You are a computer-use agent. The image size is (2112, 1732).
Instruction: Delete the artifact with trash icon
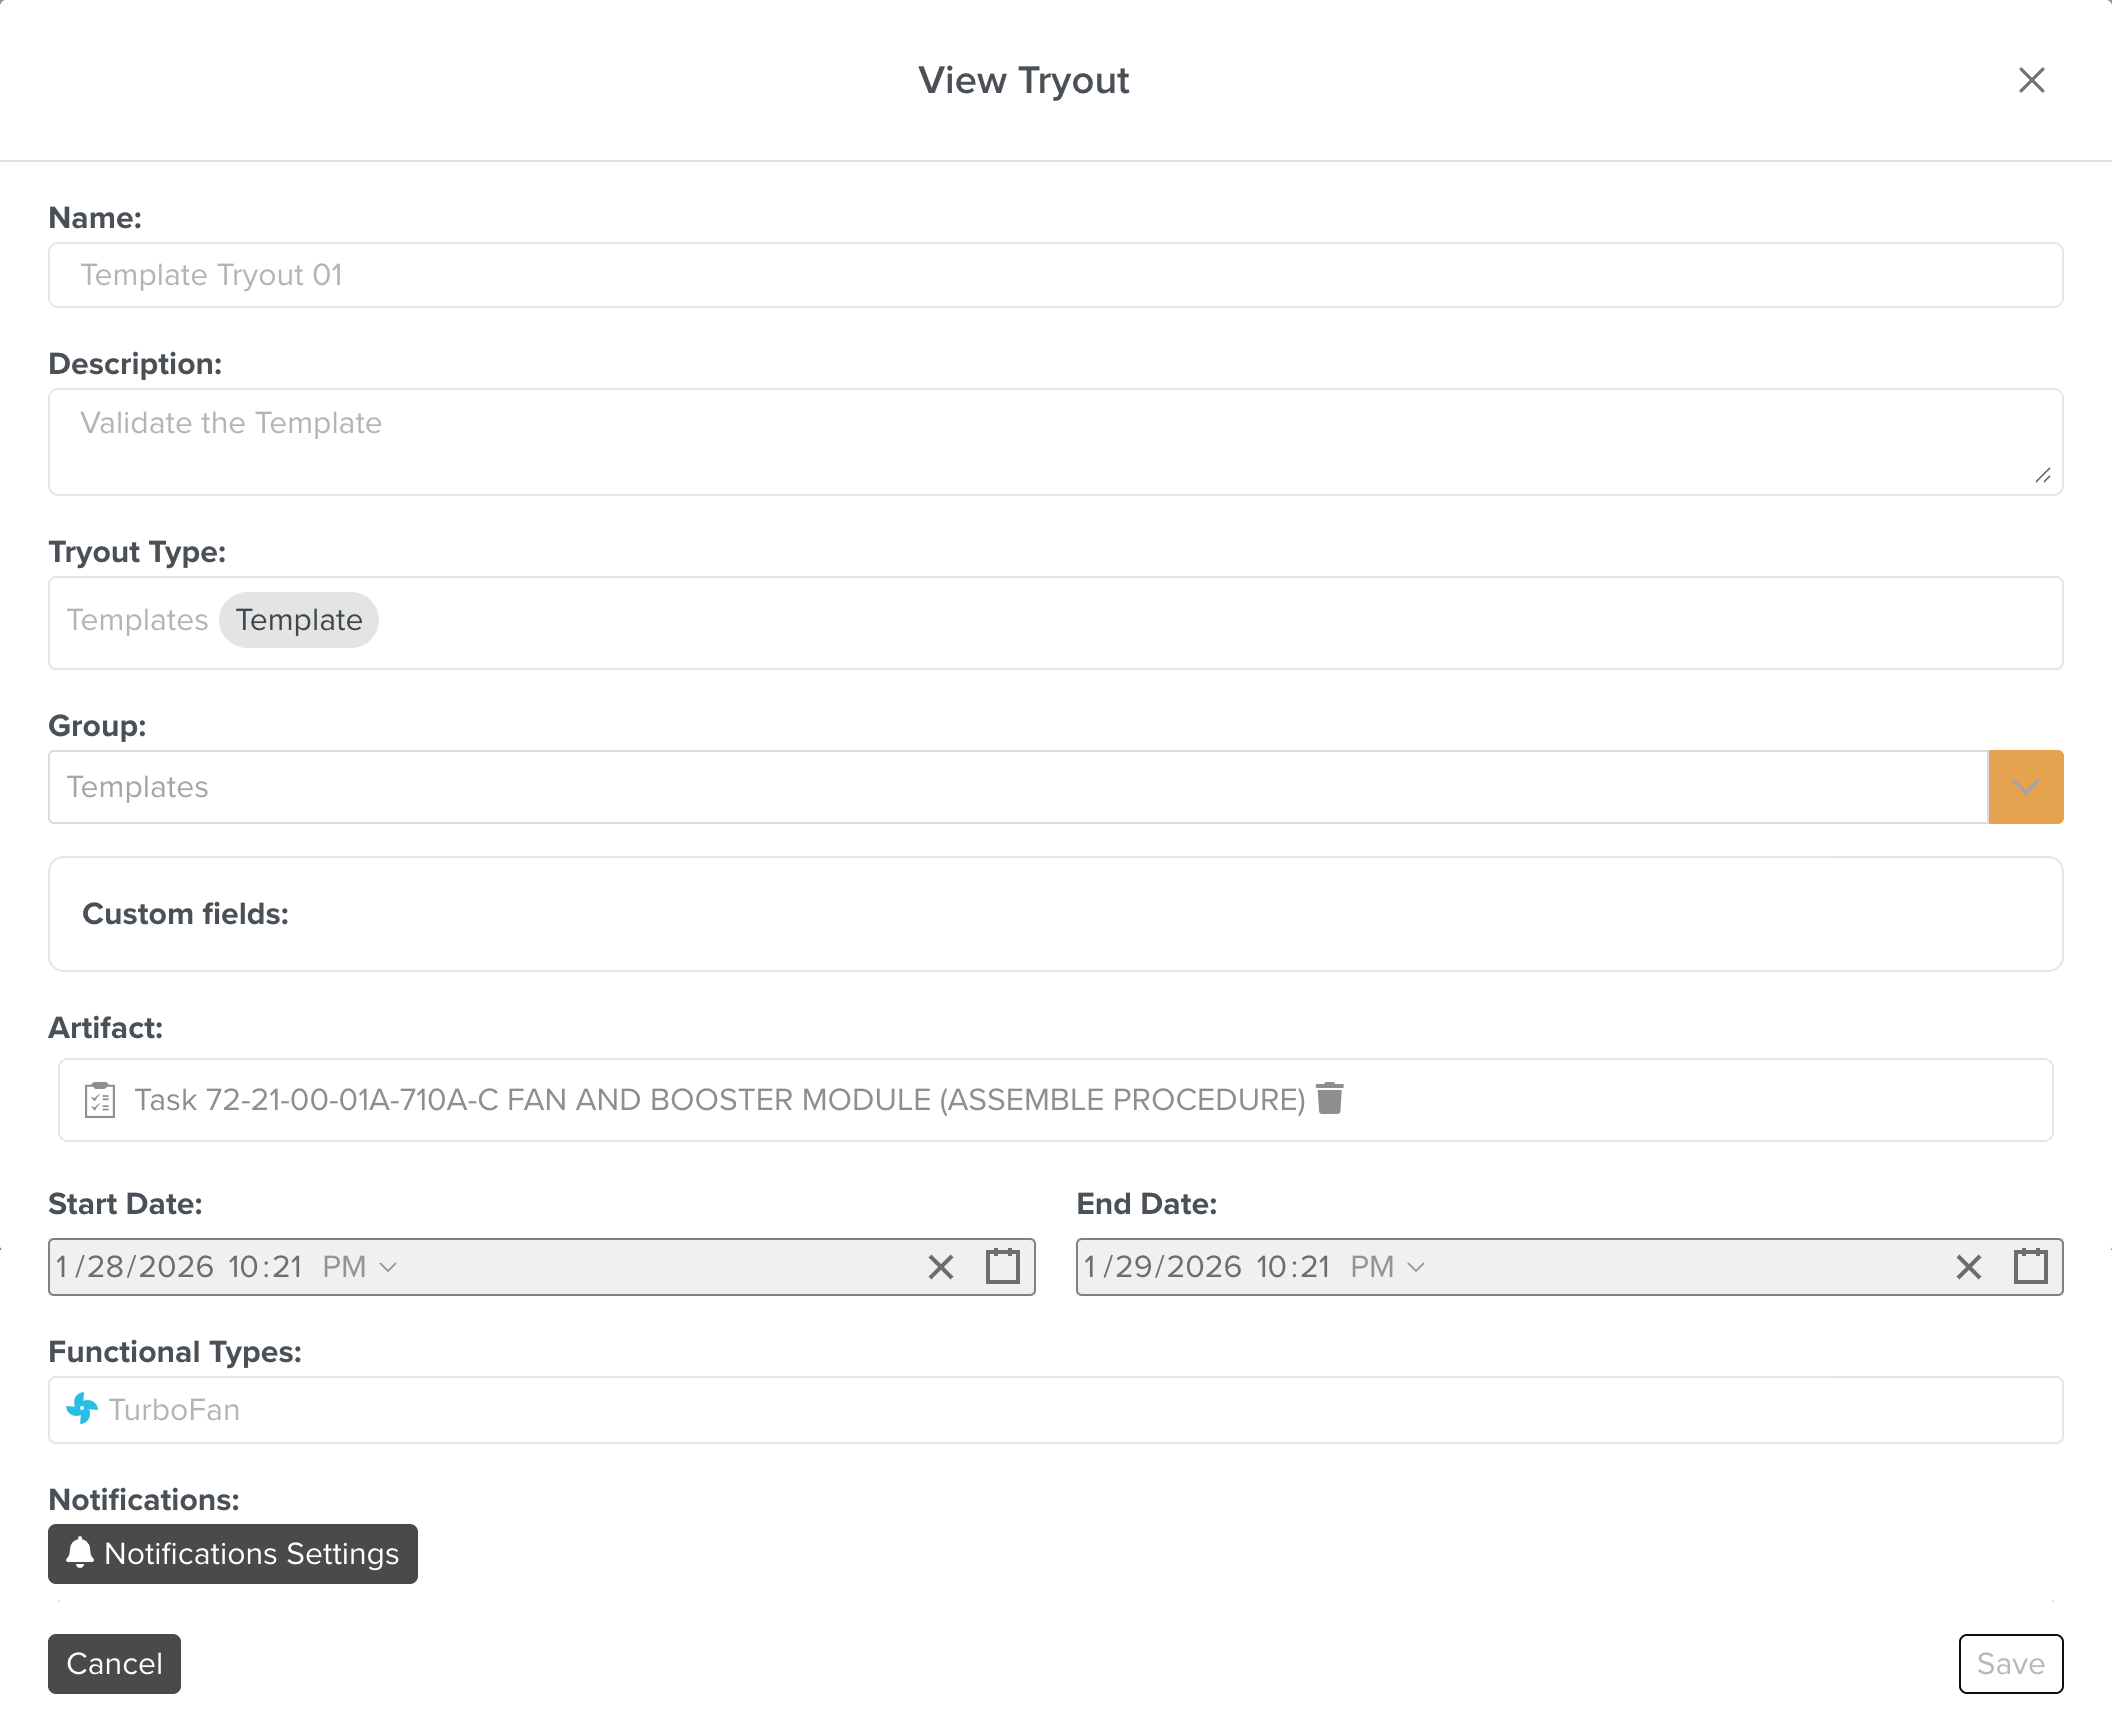[1330, 1098]
